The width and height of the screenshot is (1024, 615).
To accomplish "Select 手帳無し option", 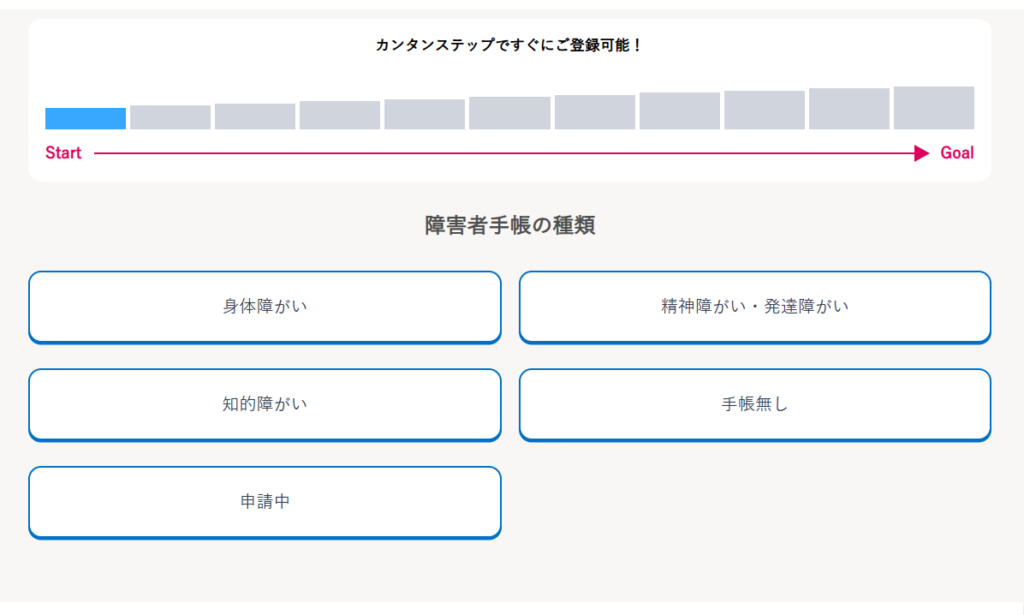I will [755, 404].
